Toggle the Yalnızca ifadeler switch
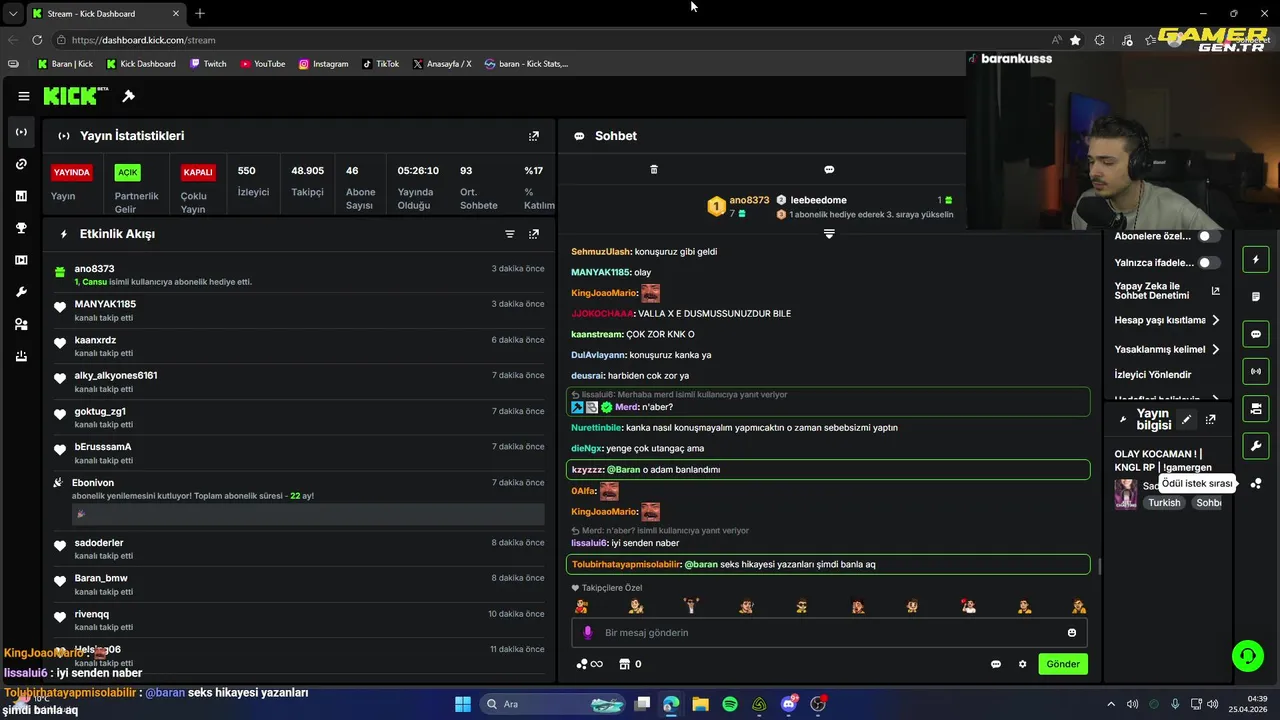This screenshot has width=1280, height=720. tap(1210, 263)
